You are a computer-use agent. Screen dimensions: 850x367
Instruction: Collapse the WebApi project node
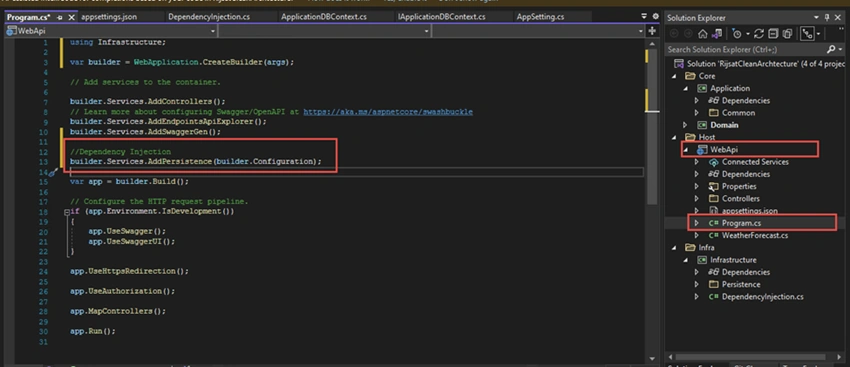point(686,150)
